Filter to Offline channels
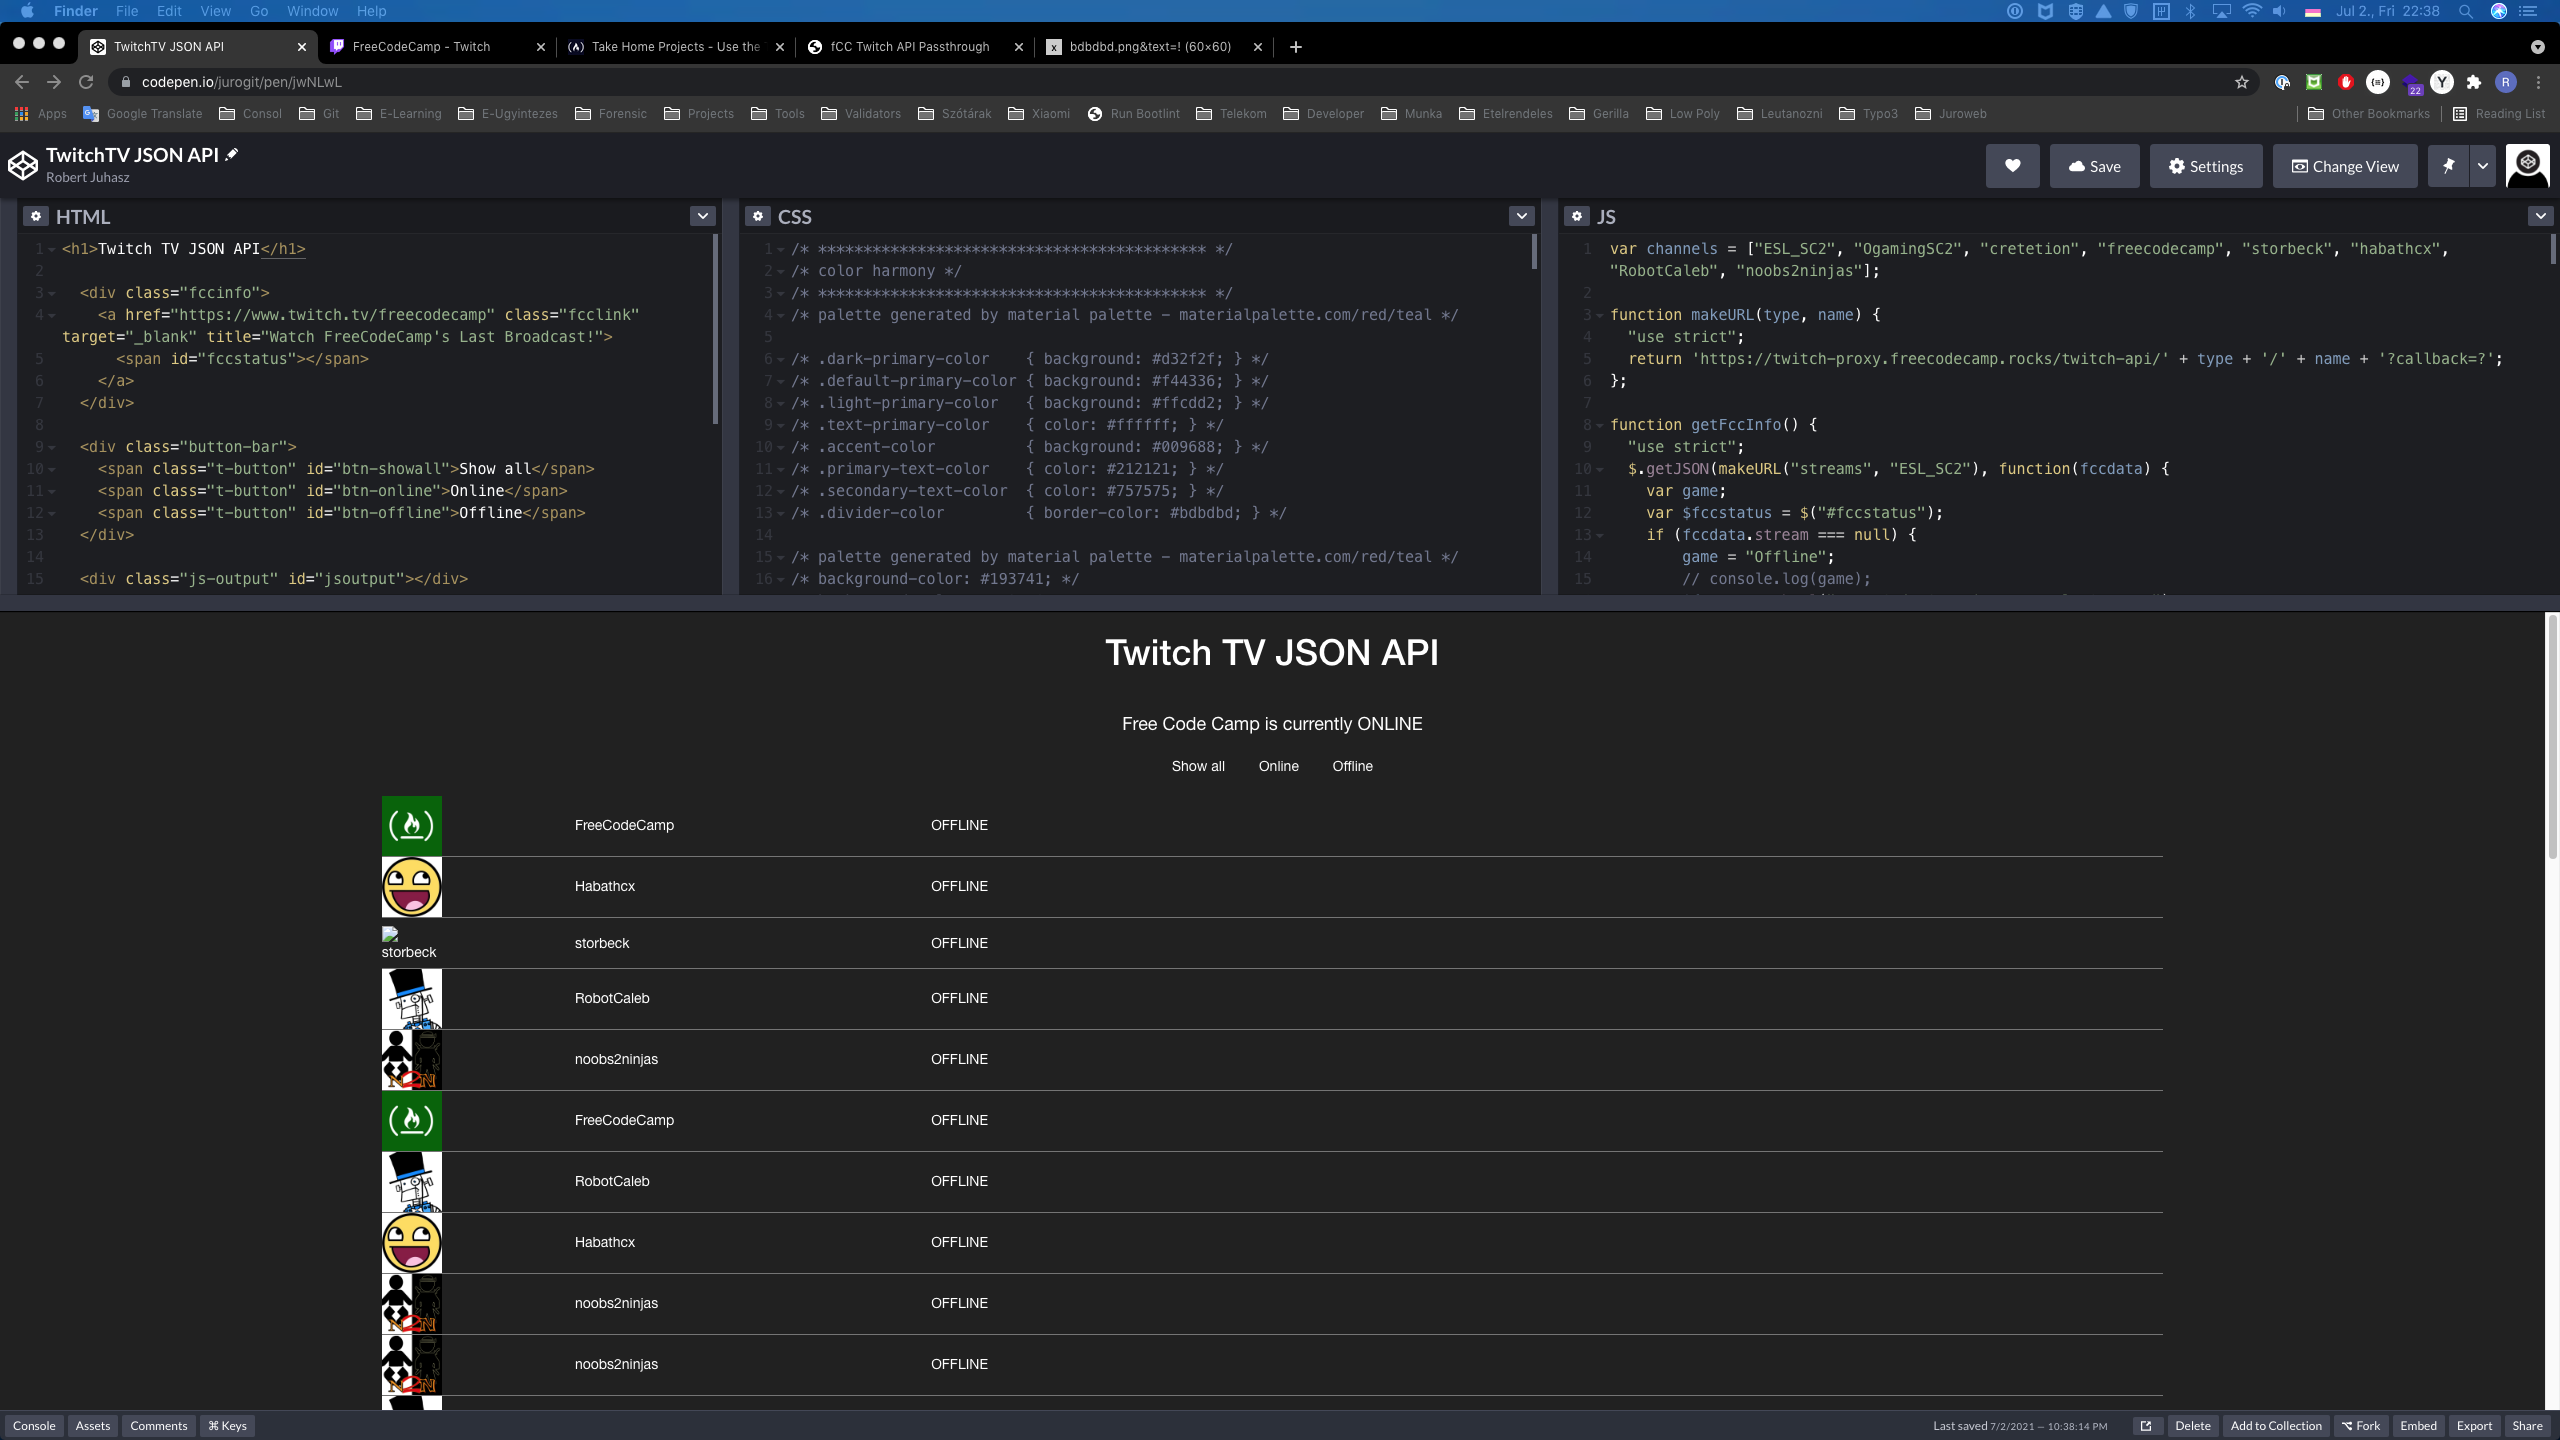 coord(1352,766)
